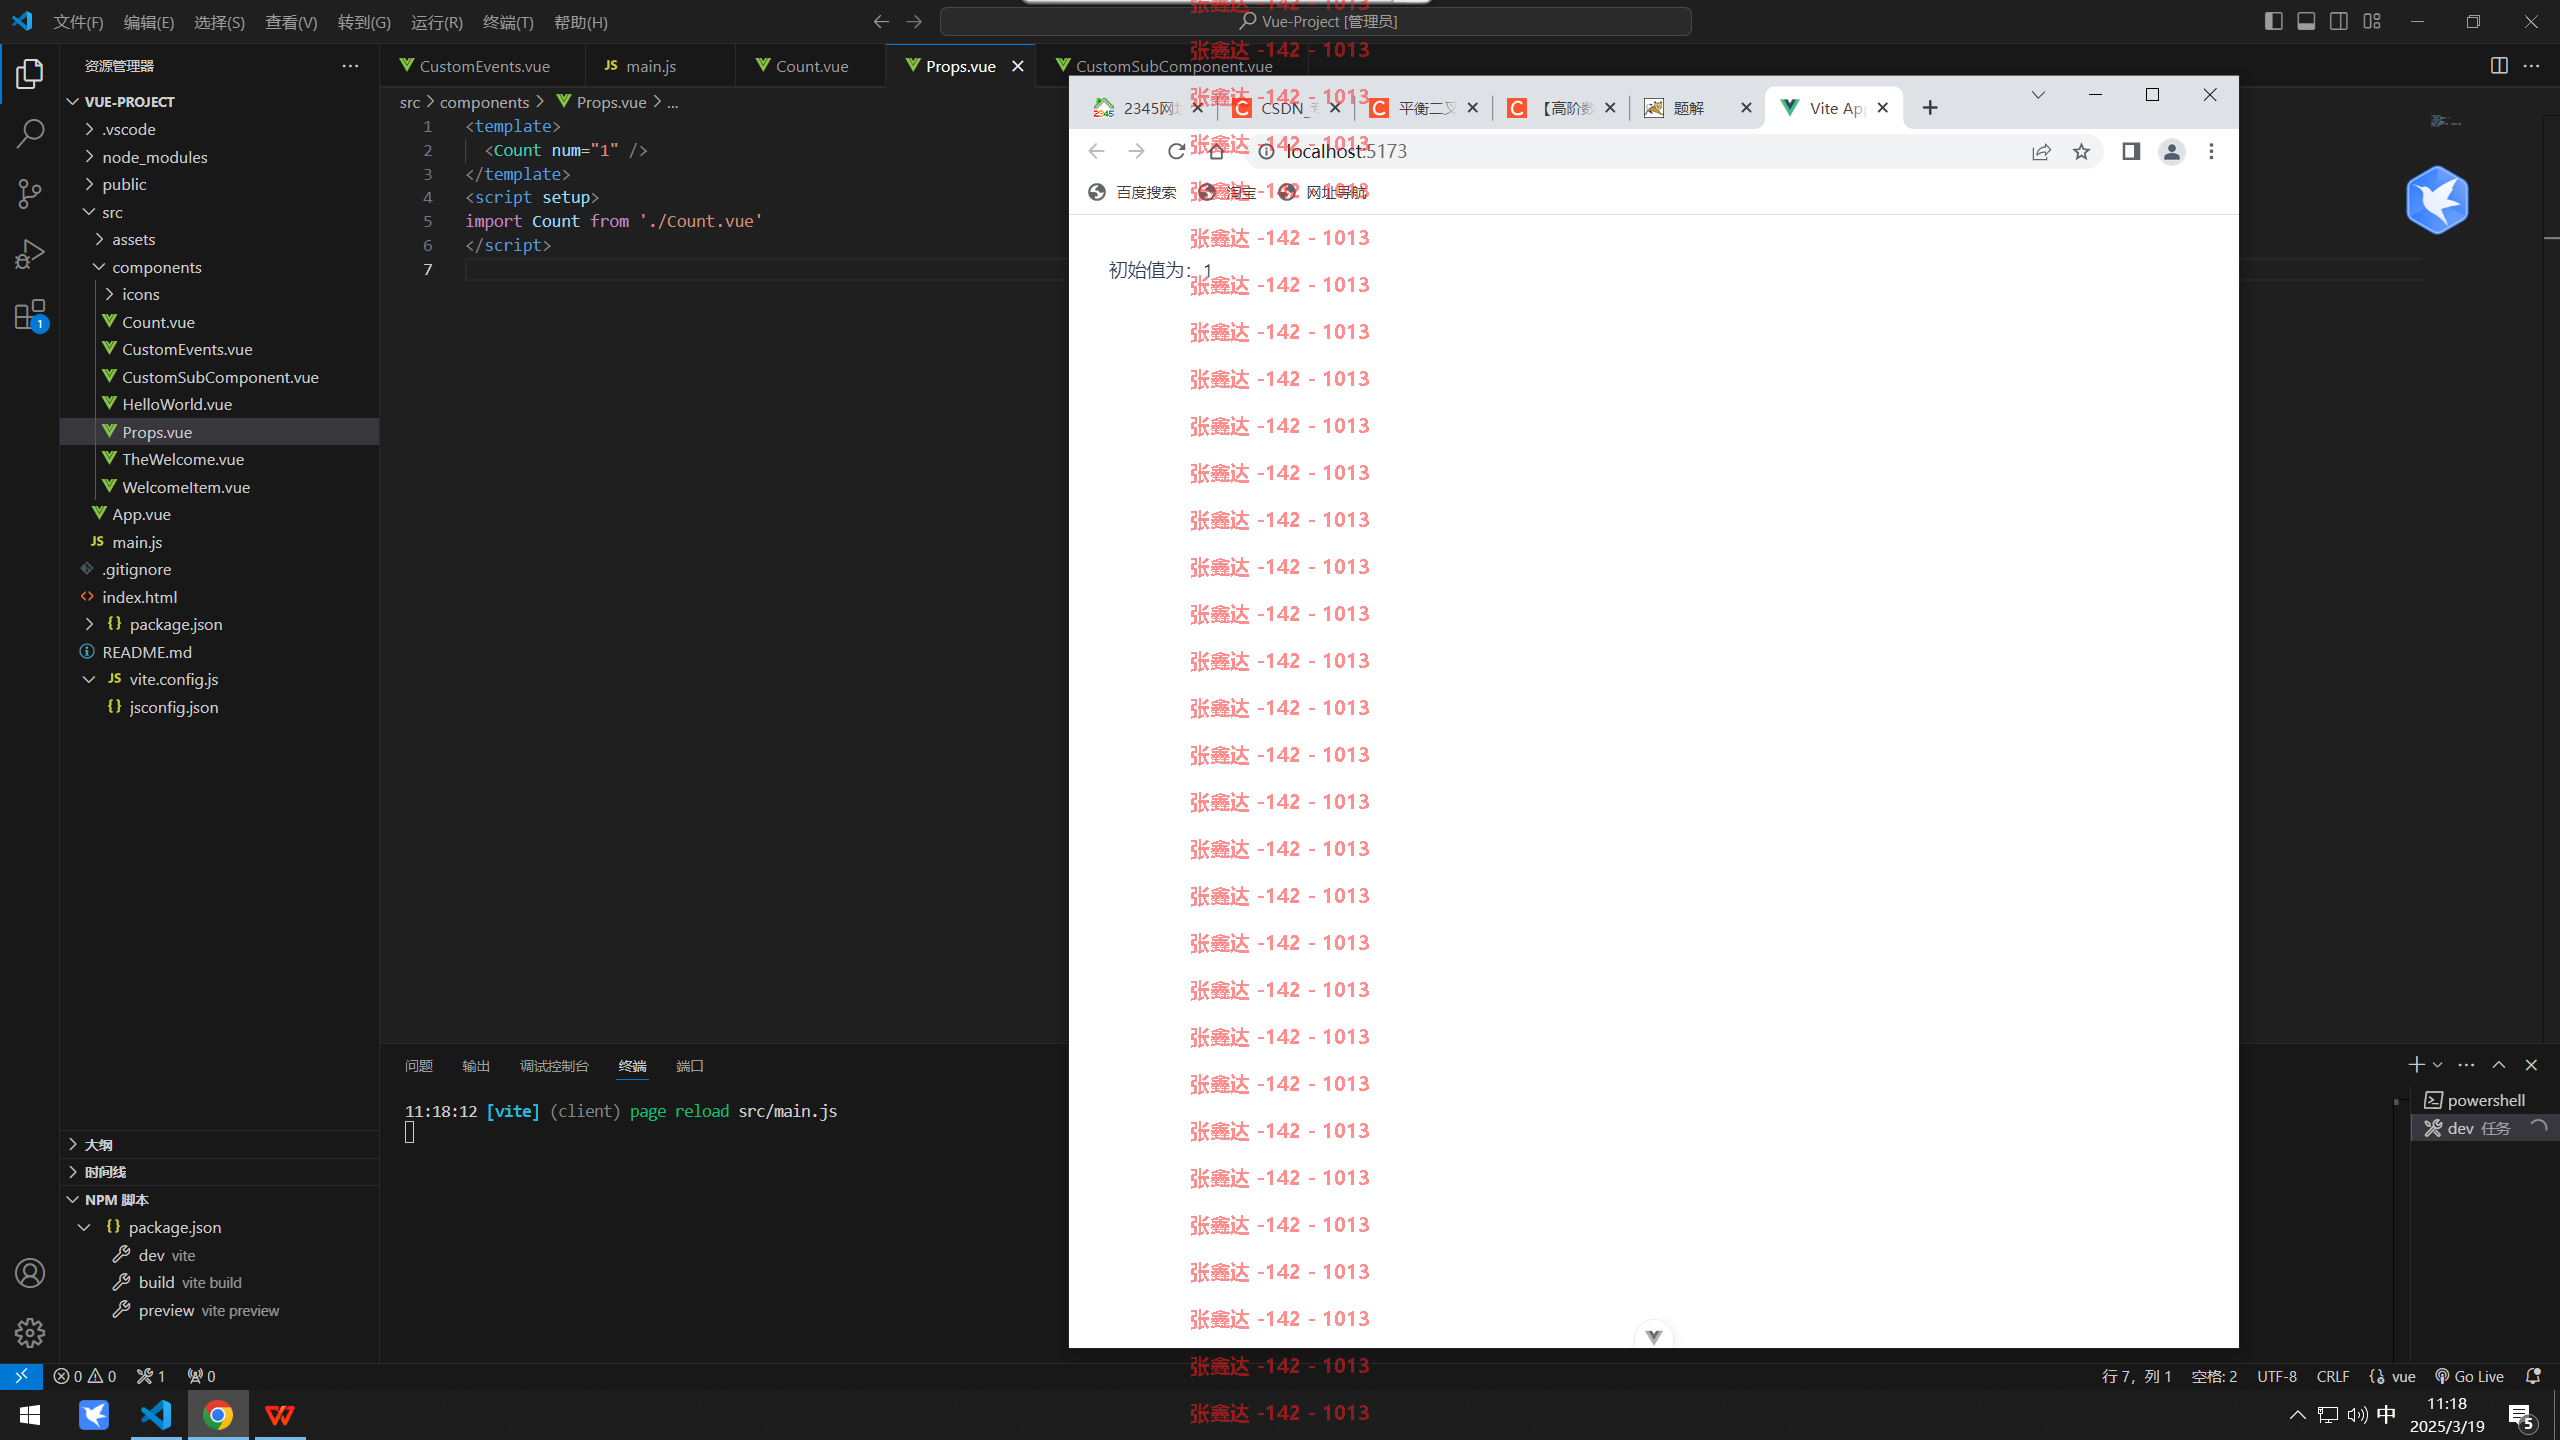The width and height of the screenshot is (2560, 1440).
Task: Open Chrome side panel icon
Action: (x=2131, y=151)
